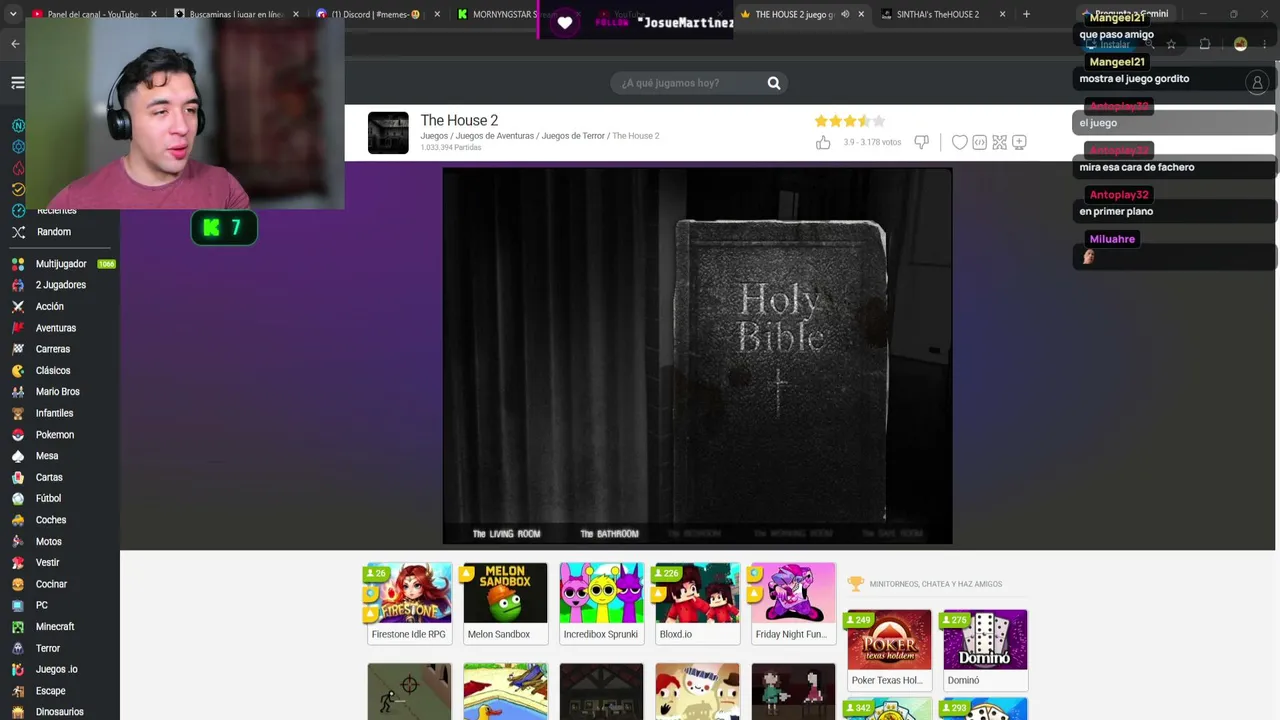Click the Clásicos Pac-Man icon
The height and width of the screenshot is (720, 1280).
point(18,371)
